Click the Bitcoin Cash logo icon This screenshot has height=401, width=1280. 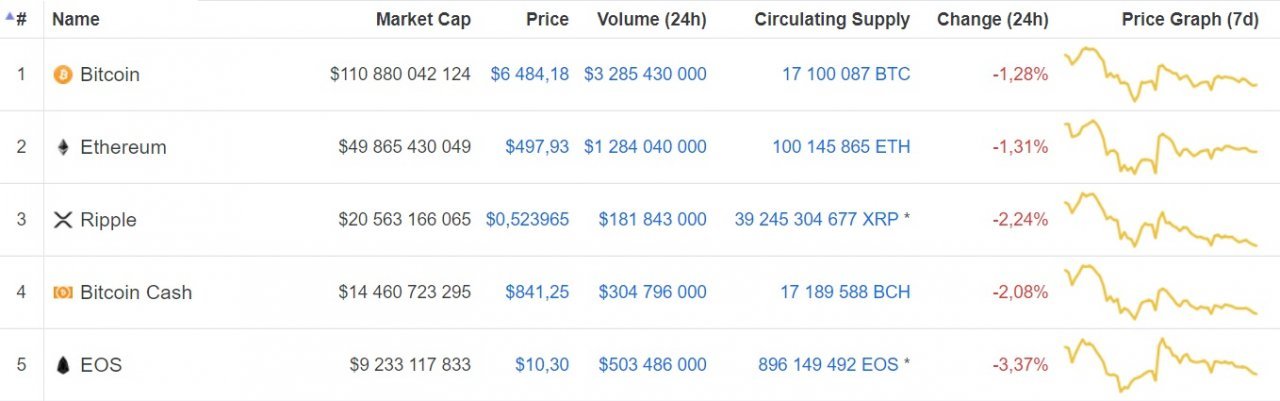[x=63, y=293]
